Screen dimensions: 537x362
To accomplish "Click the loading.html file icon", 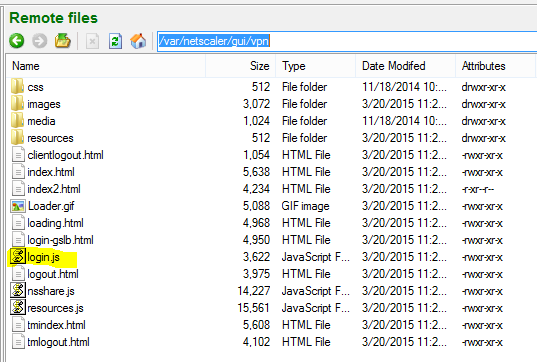I will tap(18, 223).
